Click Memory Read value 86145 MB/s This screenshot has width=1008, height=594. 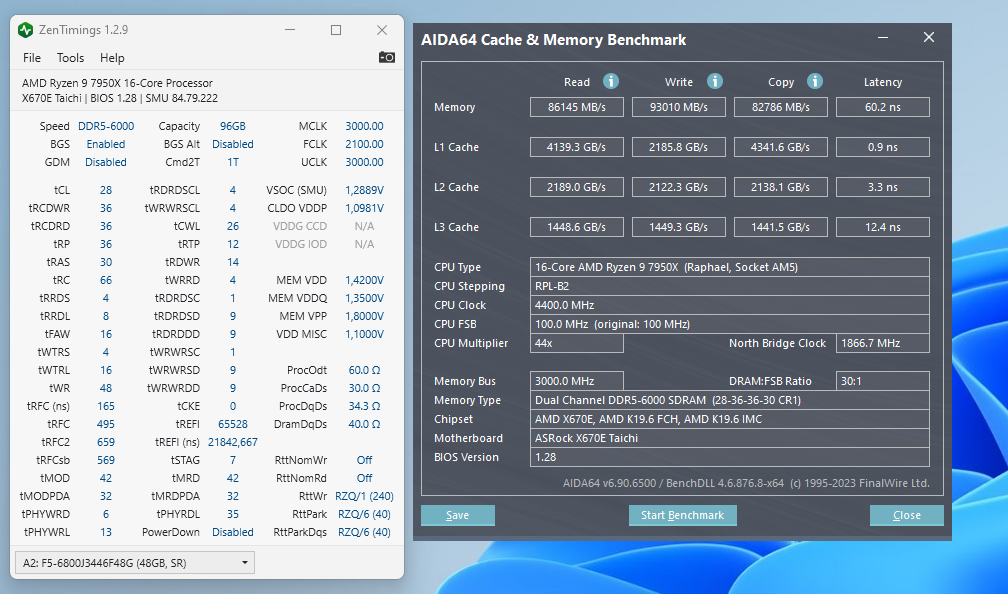(577, 107)
